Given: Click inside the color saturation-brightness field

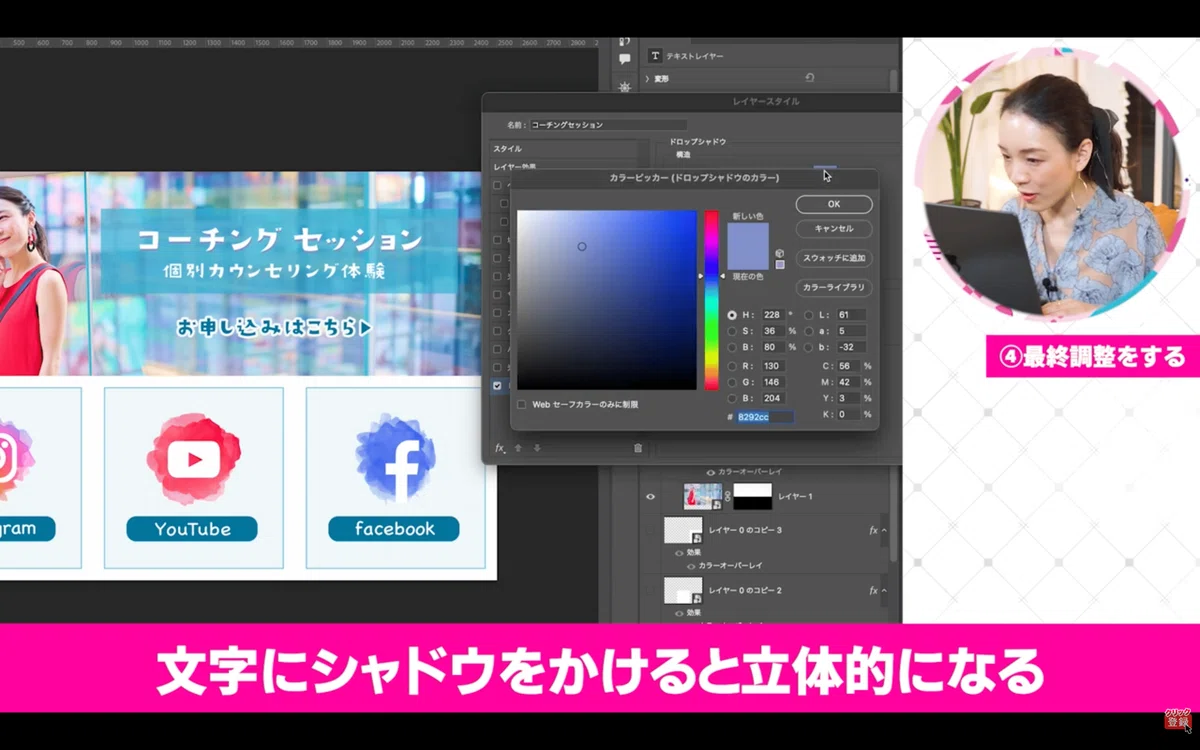Looking at the screenshot, I should click(607, 300).
